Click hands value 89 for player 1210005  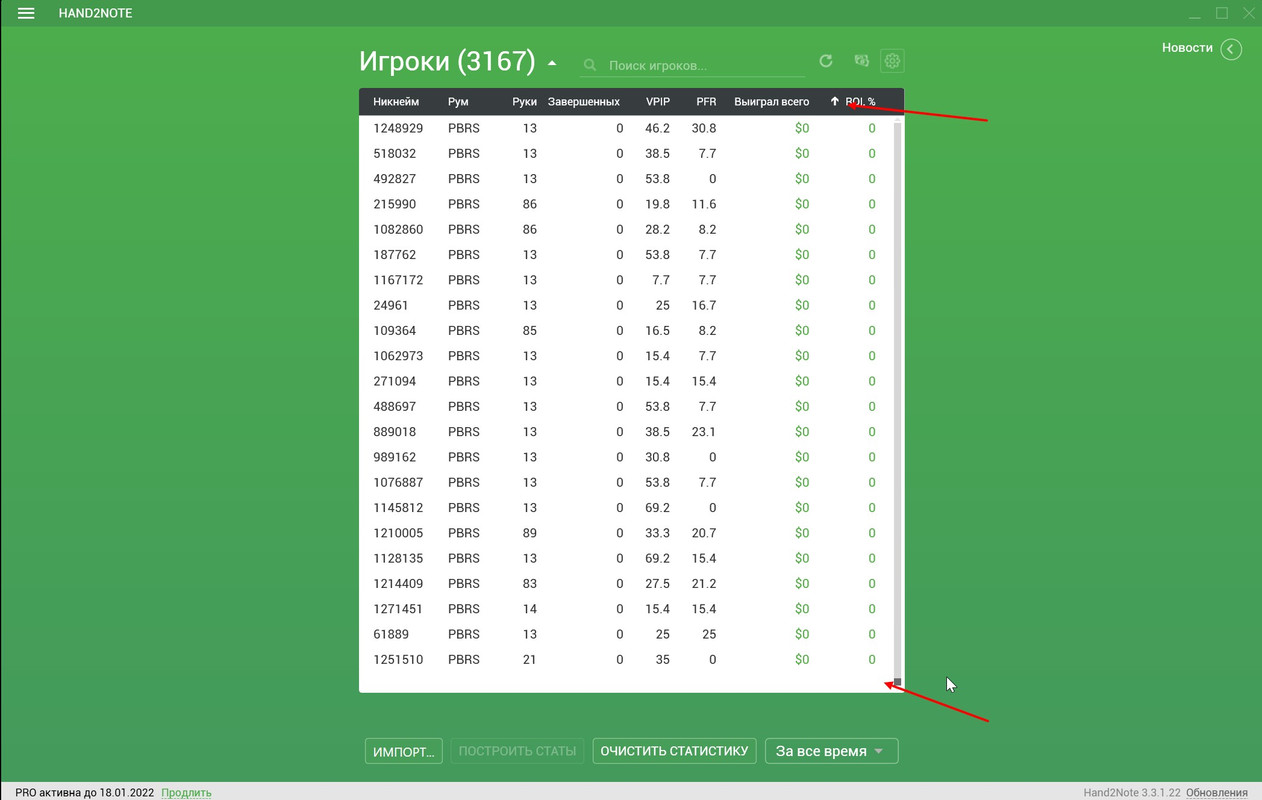(x=530, y=533)
